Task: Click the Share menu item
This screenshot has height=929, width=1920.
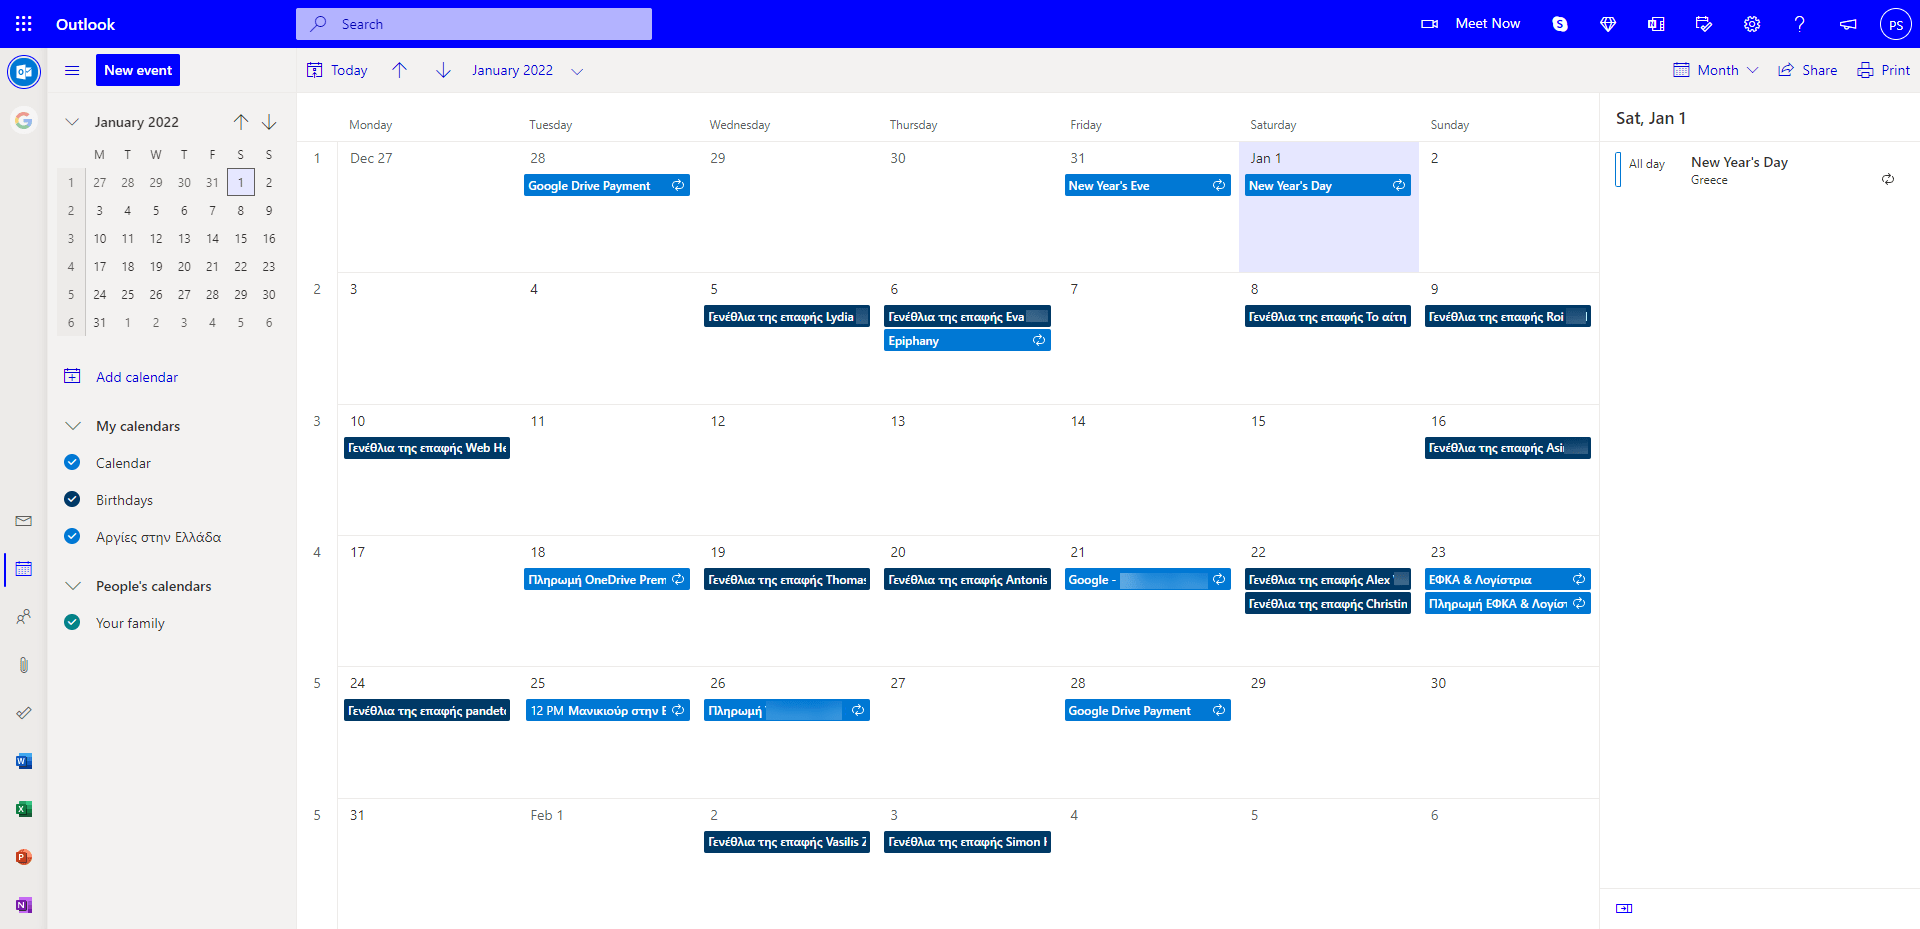Action: [x=1808, y=70]
